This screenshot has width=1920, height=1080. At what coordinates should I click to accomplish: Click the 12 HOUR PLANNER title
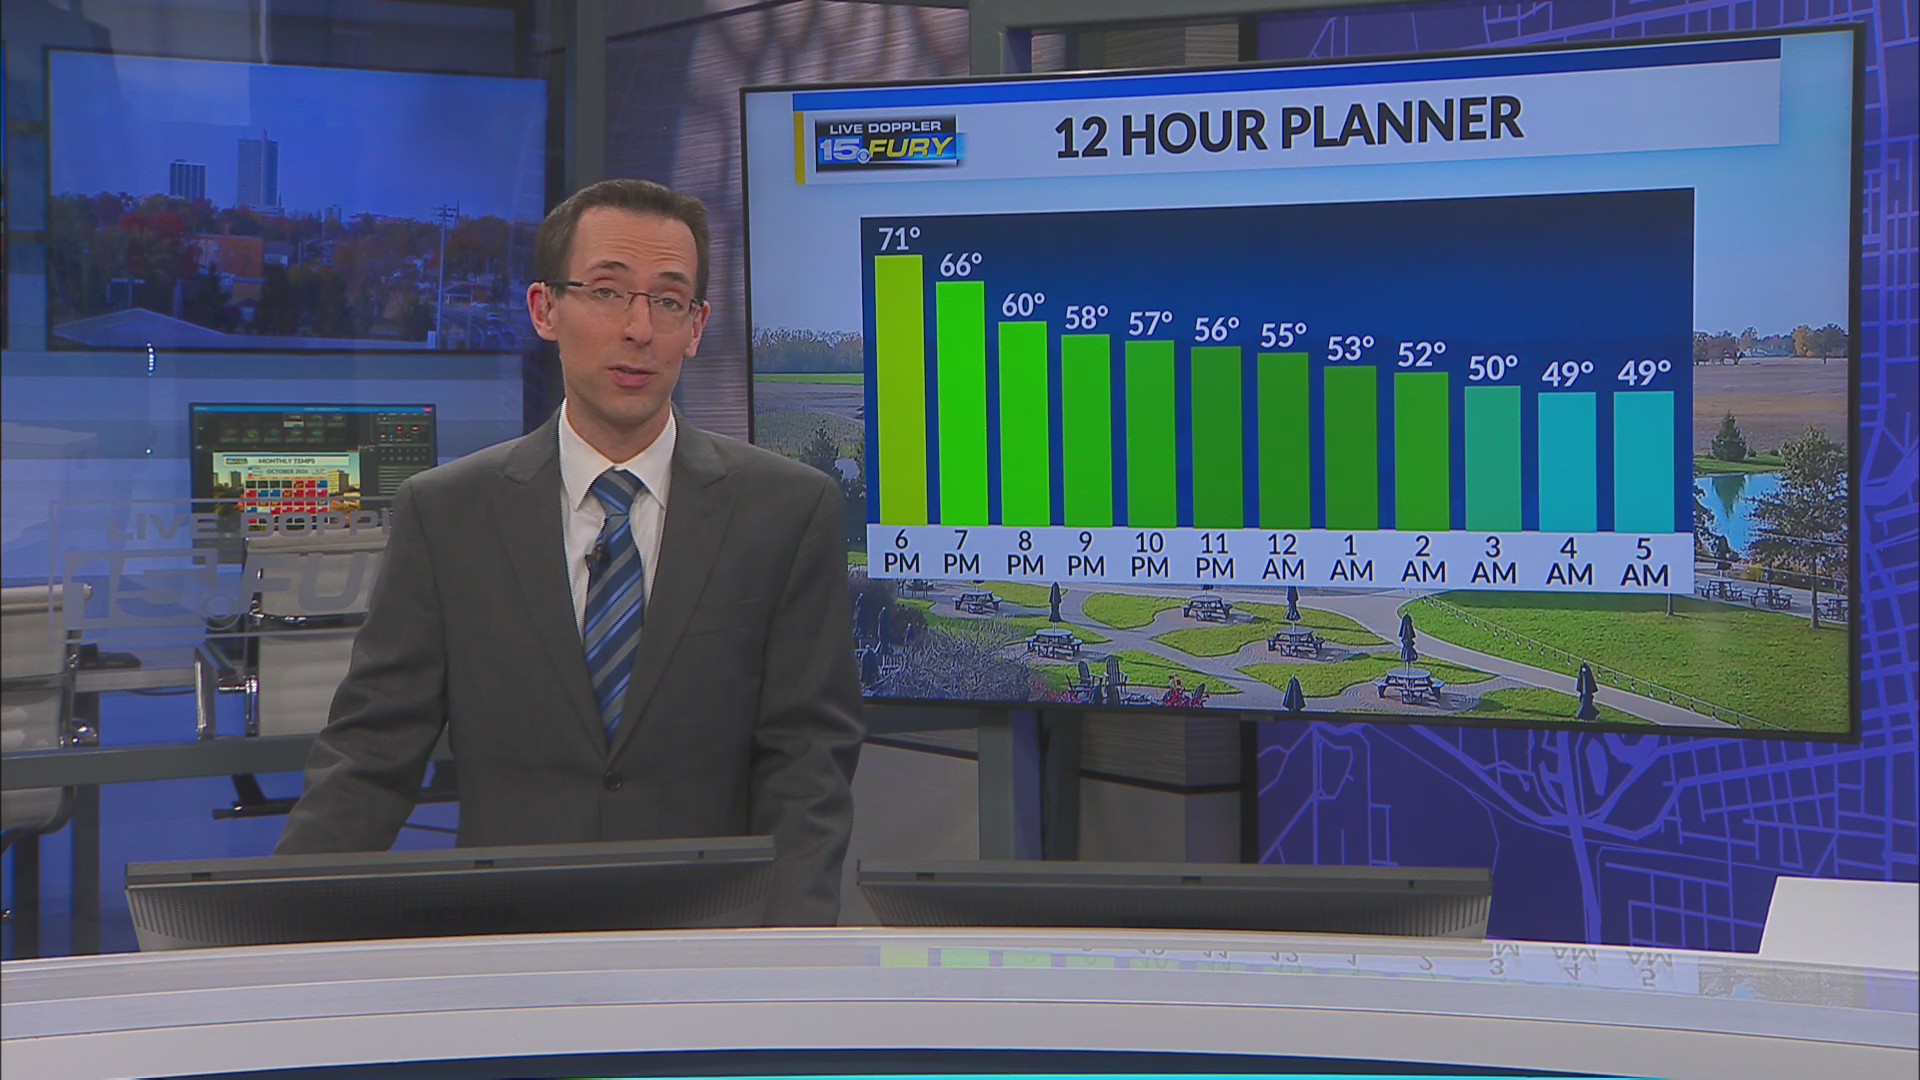pyautogui.click(x=1289, y=127)
